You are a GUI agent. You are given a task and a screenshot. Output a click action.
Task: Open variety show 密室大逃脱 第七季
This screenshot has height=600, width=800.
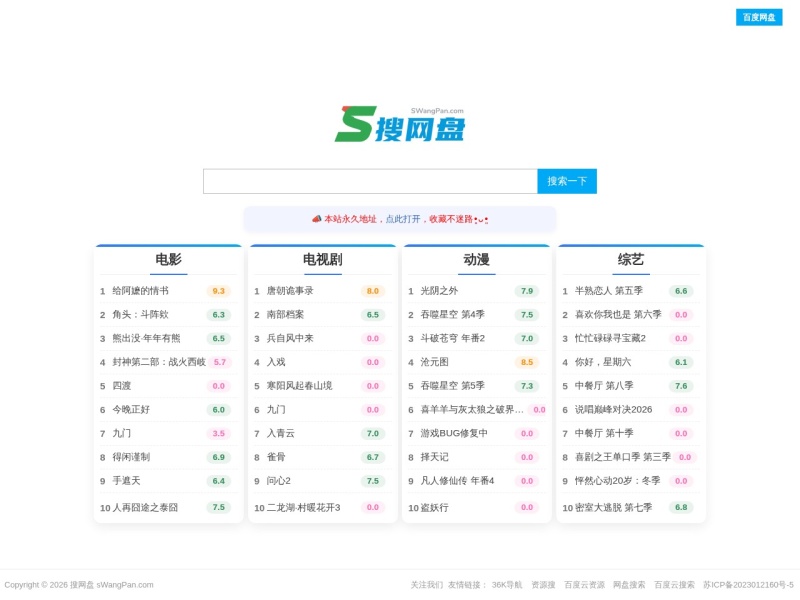[x=613, y=508]
